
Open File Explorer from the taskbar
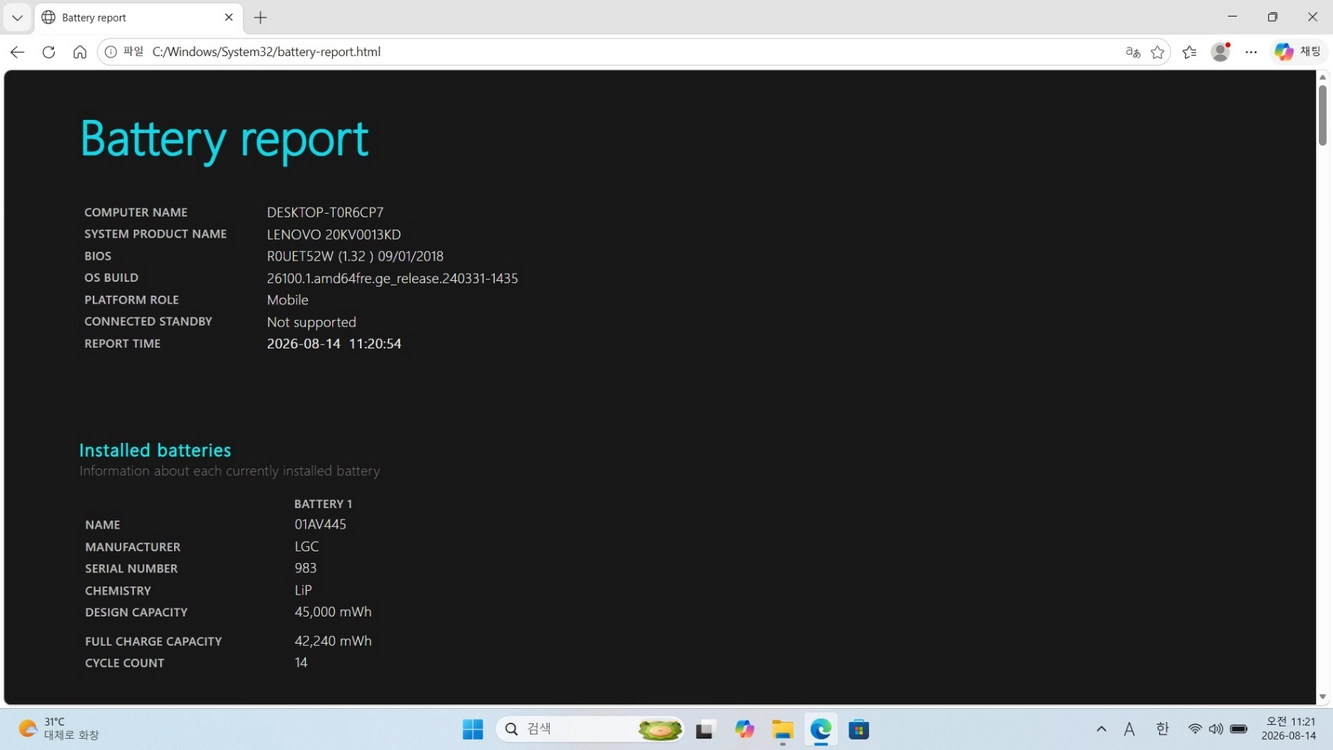click(x=782, y=729)
